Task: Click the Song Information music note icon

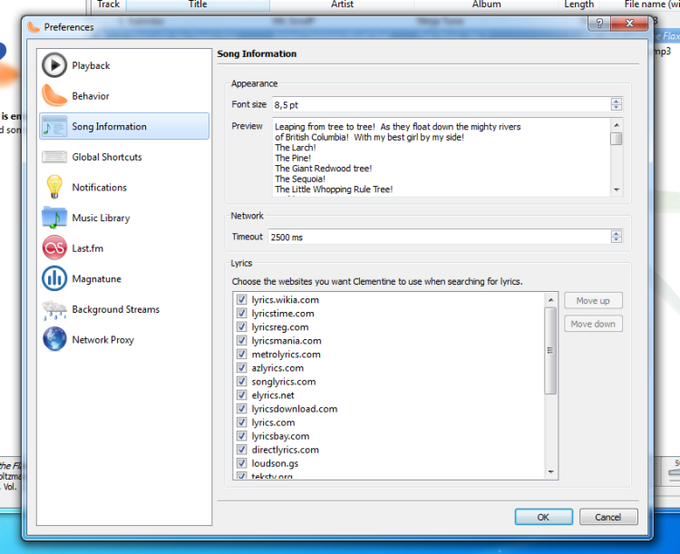Action: (x=54, y=126)
